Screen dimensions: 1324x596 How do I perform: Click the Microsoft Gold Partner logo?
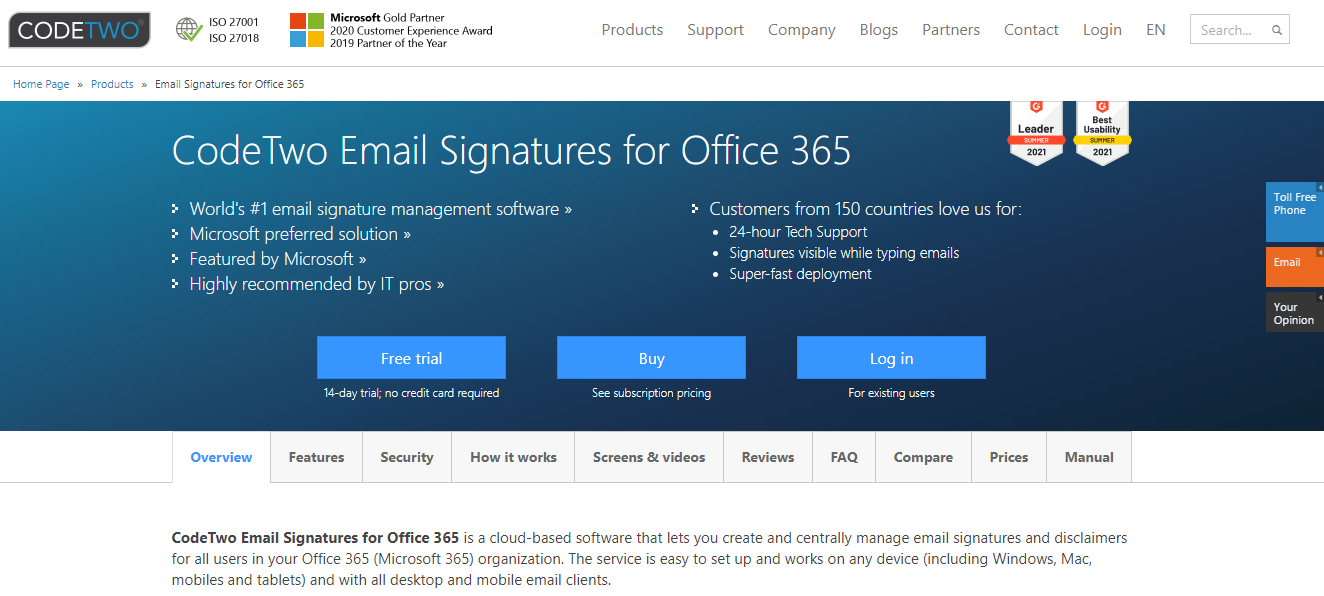click(391, 30)
